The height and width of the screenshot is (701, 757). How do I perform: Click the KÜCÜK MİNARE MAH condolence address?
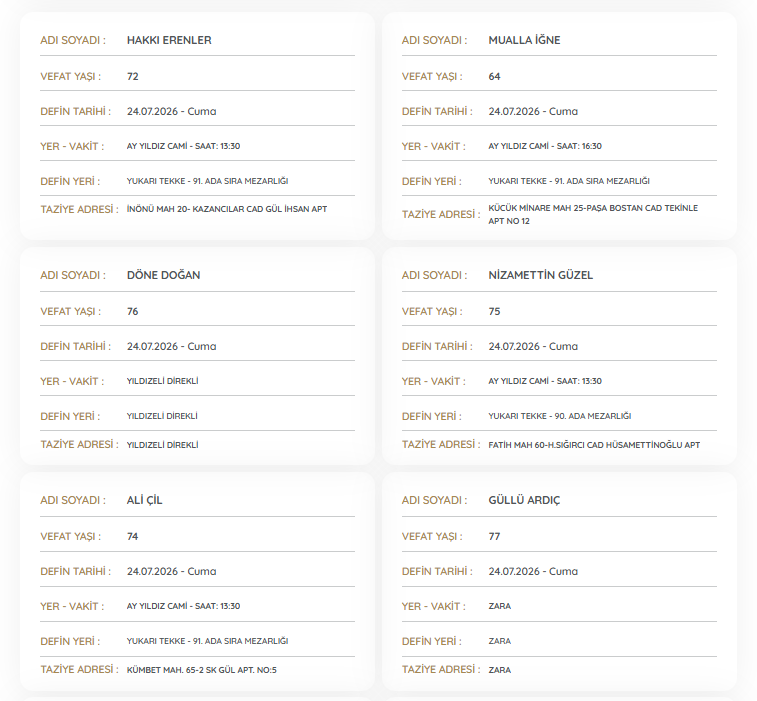(x=593, y=214)
